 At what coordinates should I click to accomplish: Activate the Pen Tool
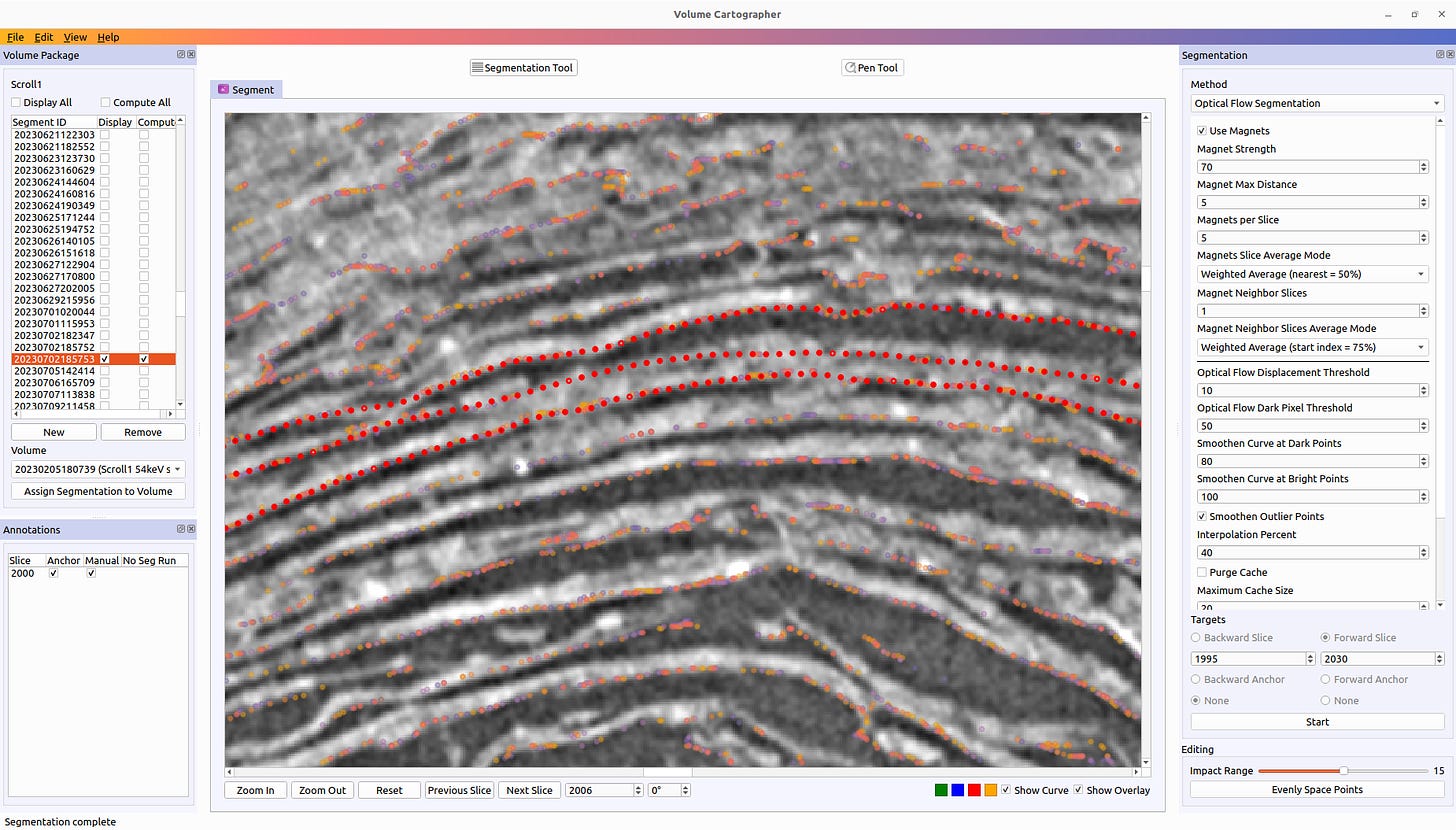point(872,68)
